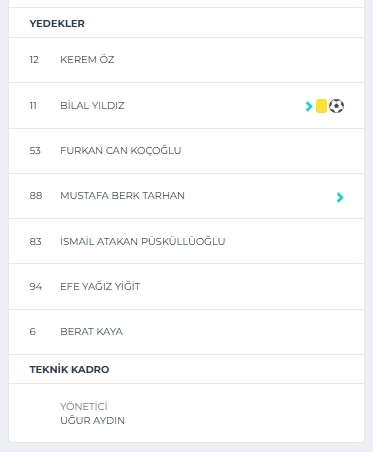This screenshot has width=373, height=452.
Task: Select Mustafa Berk Tarhan's name
Action: tap(122, 196)
